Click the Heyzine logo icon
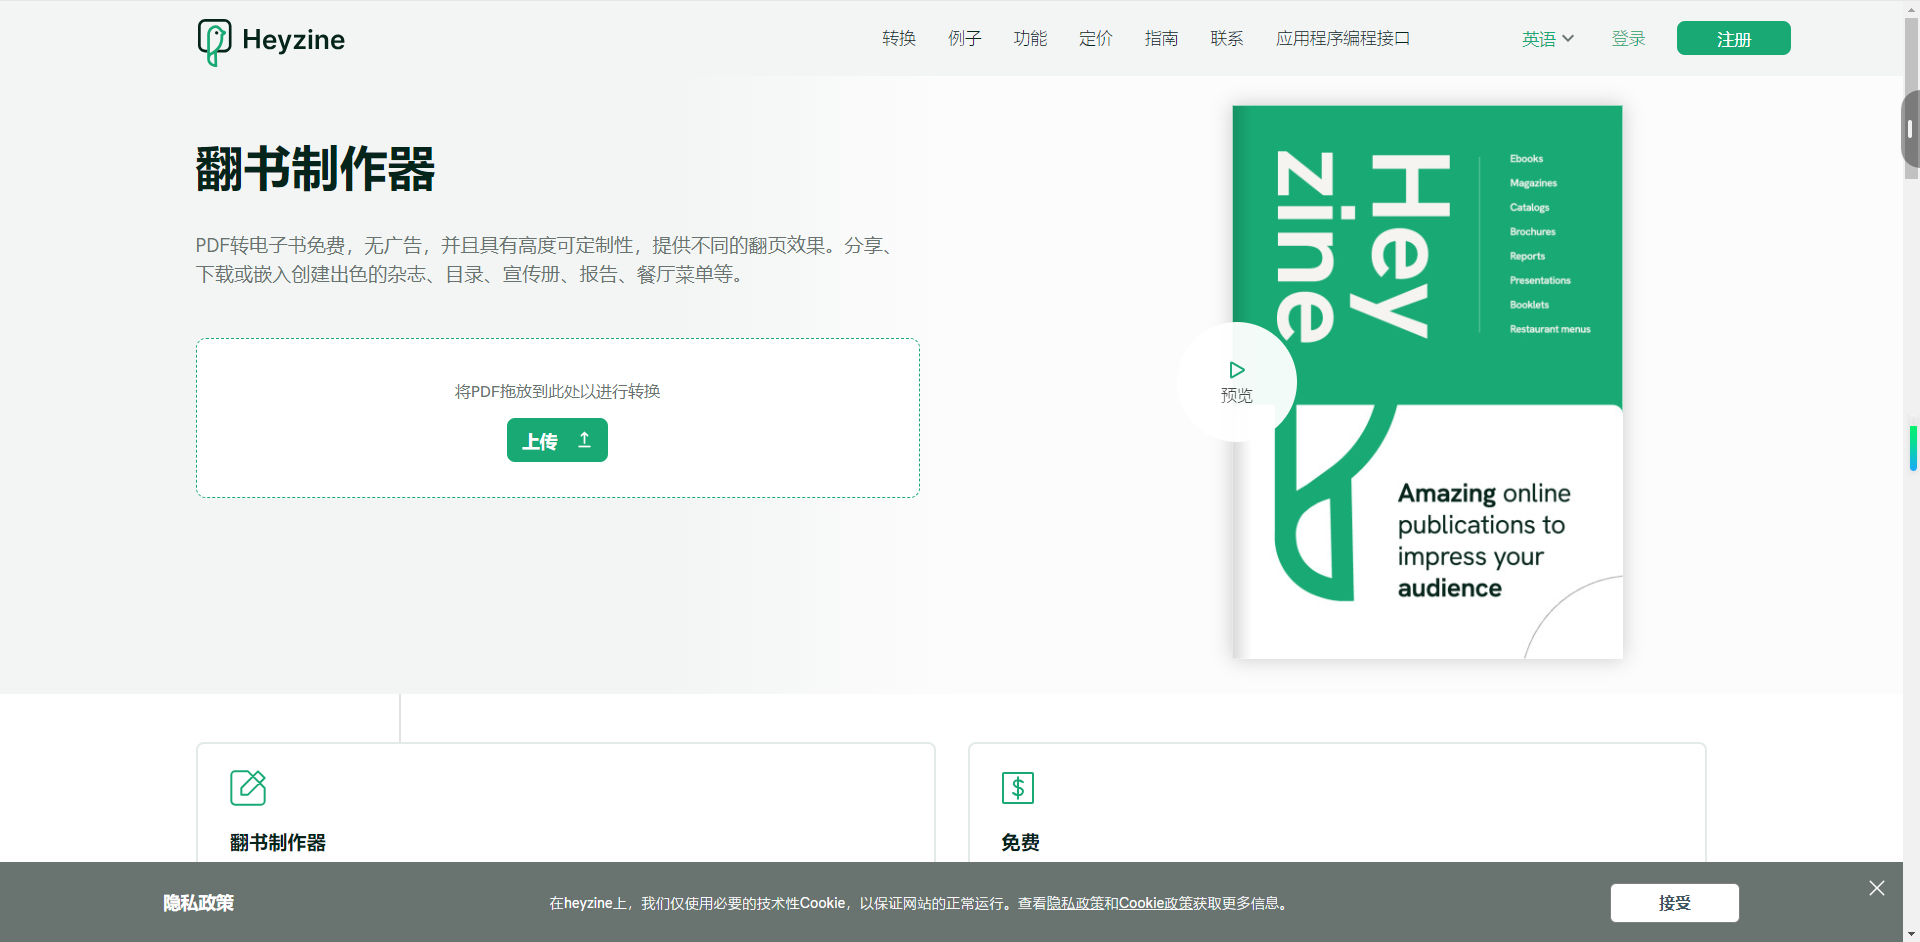The height and width of the screenshot is (942, 1920). coord(214,41)
